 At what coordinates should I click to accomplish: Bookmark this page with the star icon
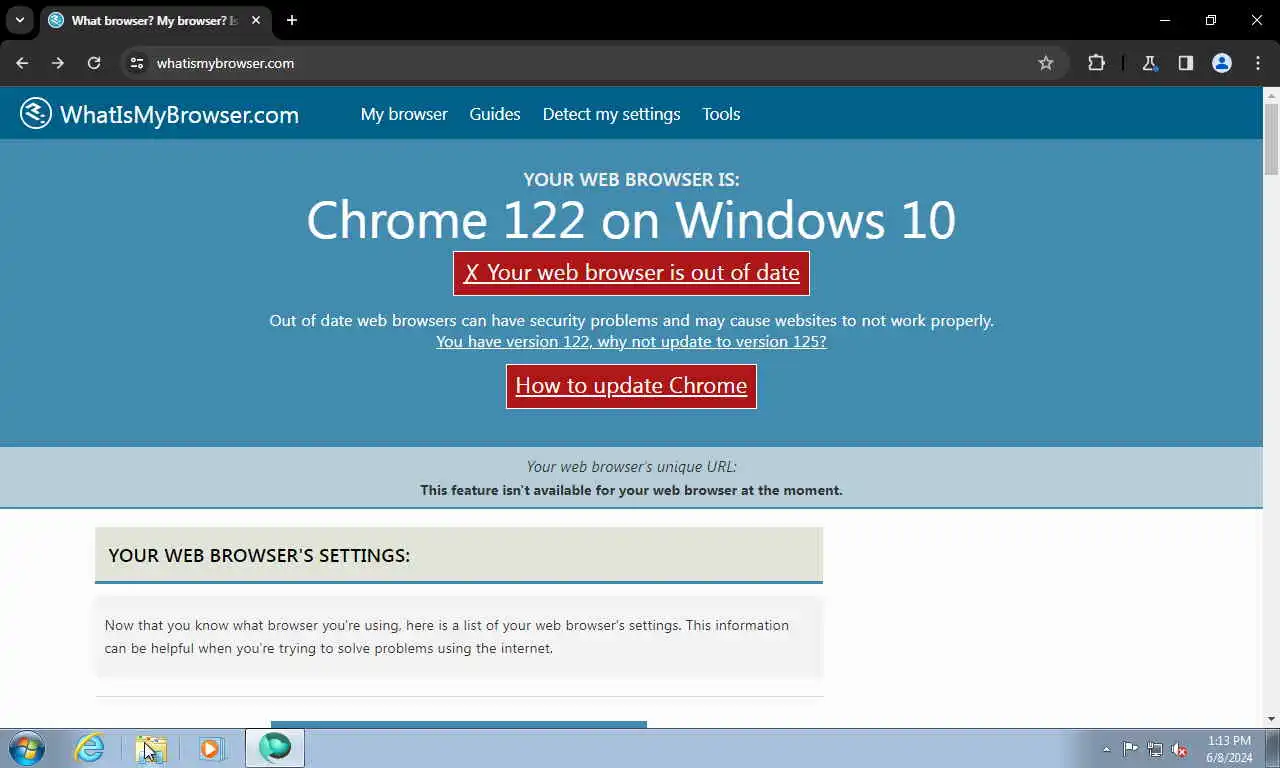tap(1046, 63)
